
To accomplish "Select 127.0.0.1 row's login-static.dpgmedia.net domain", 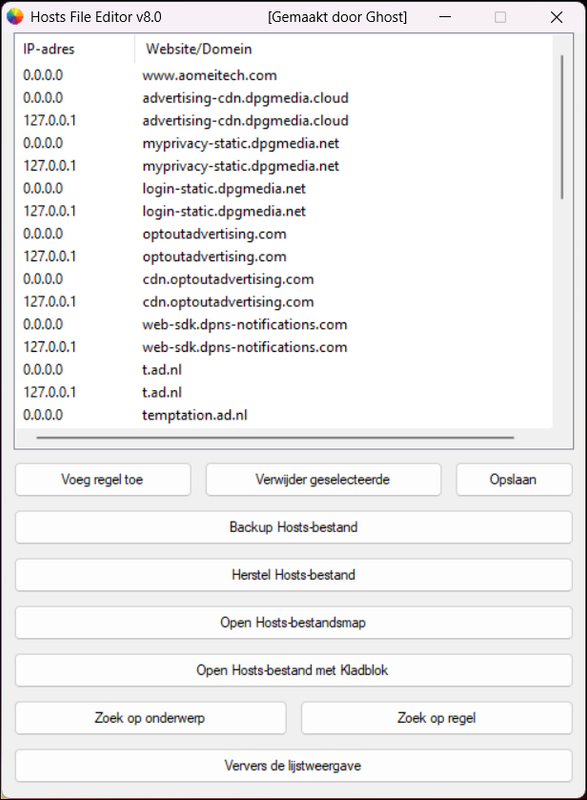I will click(x=224, y=211).
